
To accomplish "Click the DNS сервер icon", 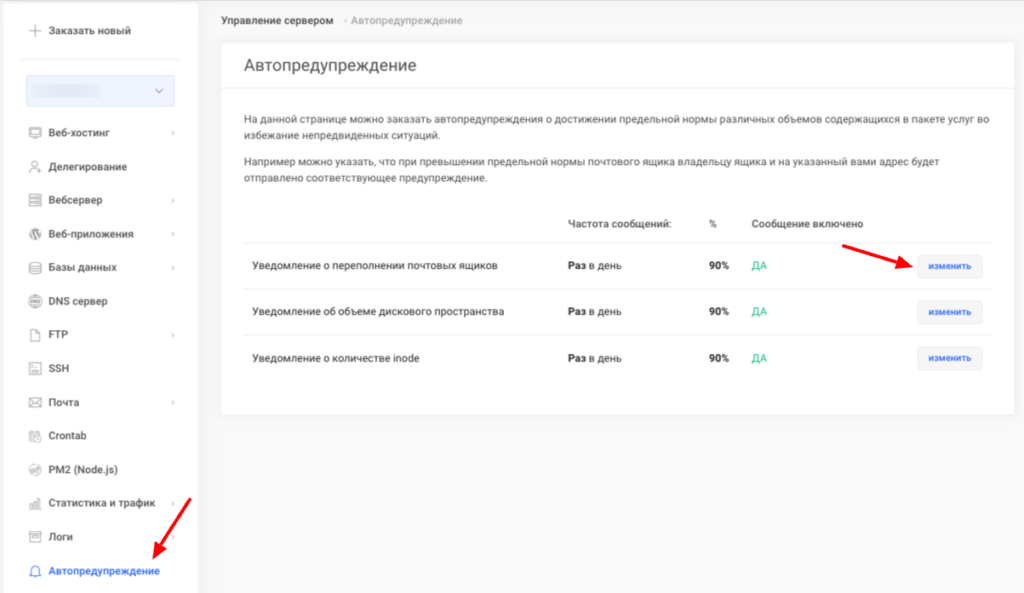I will tap(36, 301).
